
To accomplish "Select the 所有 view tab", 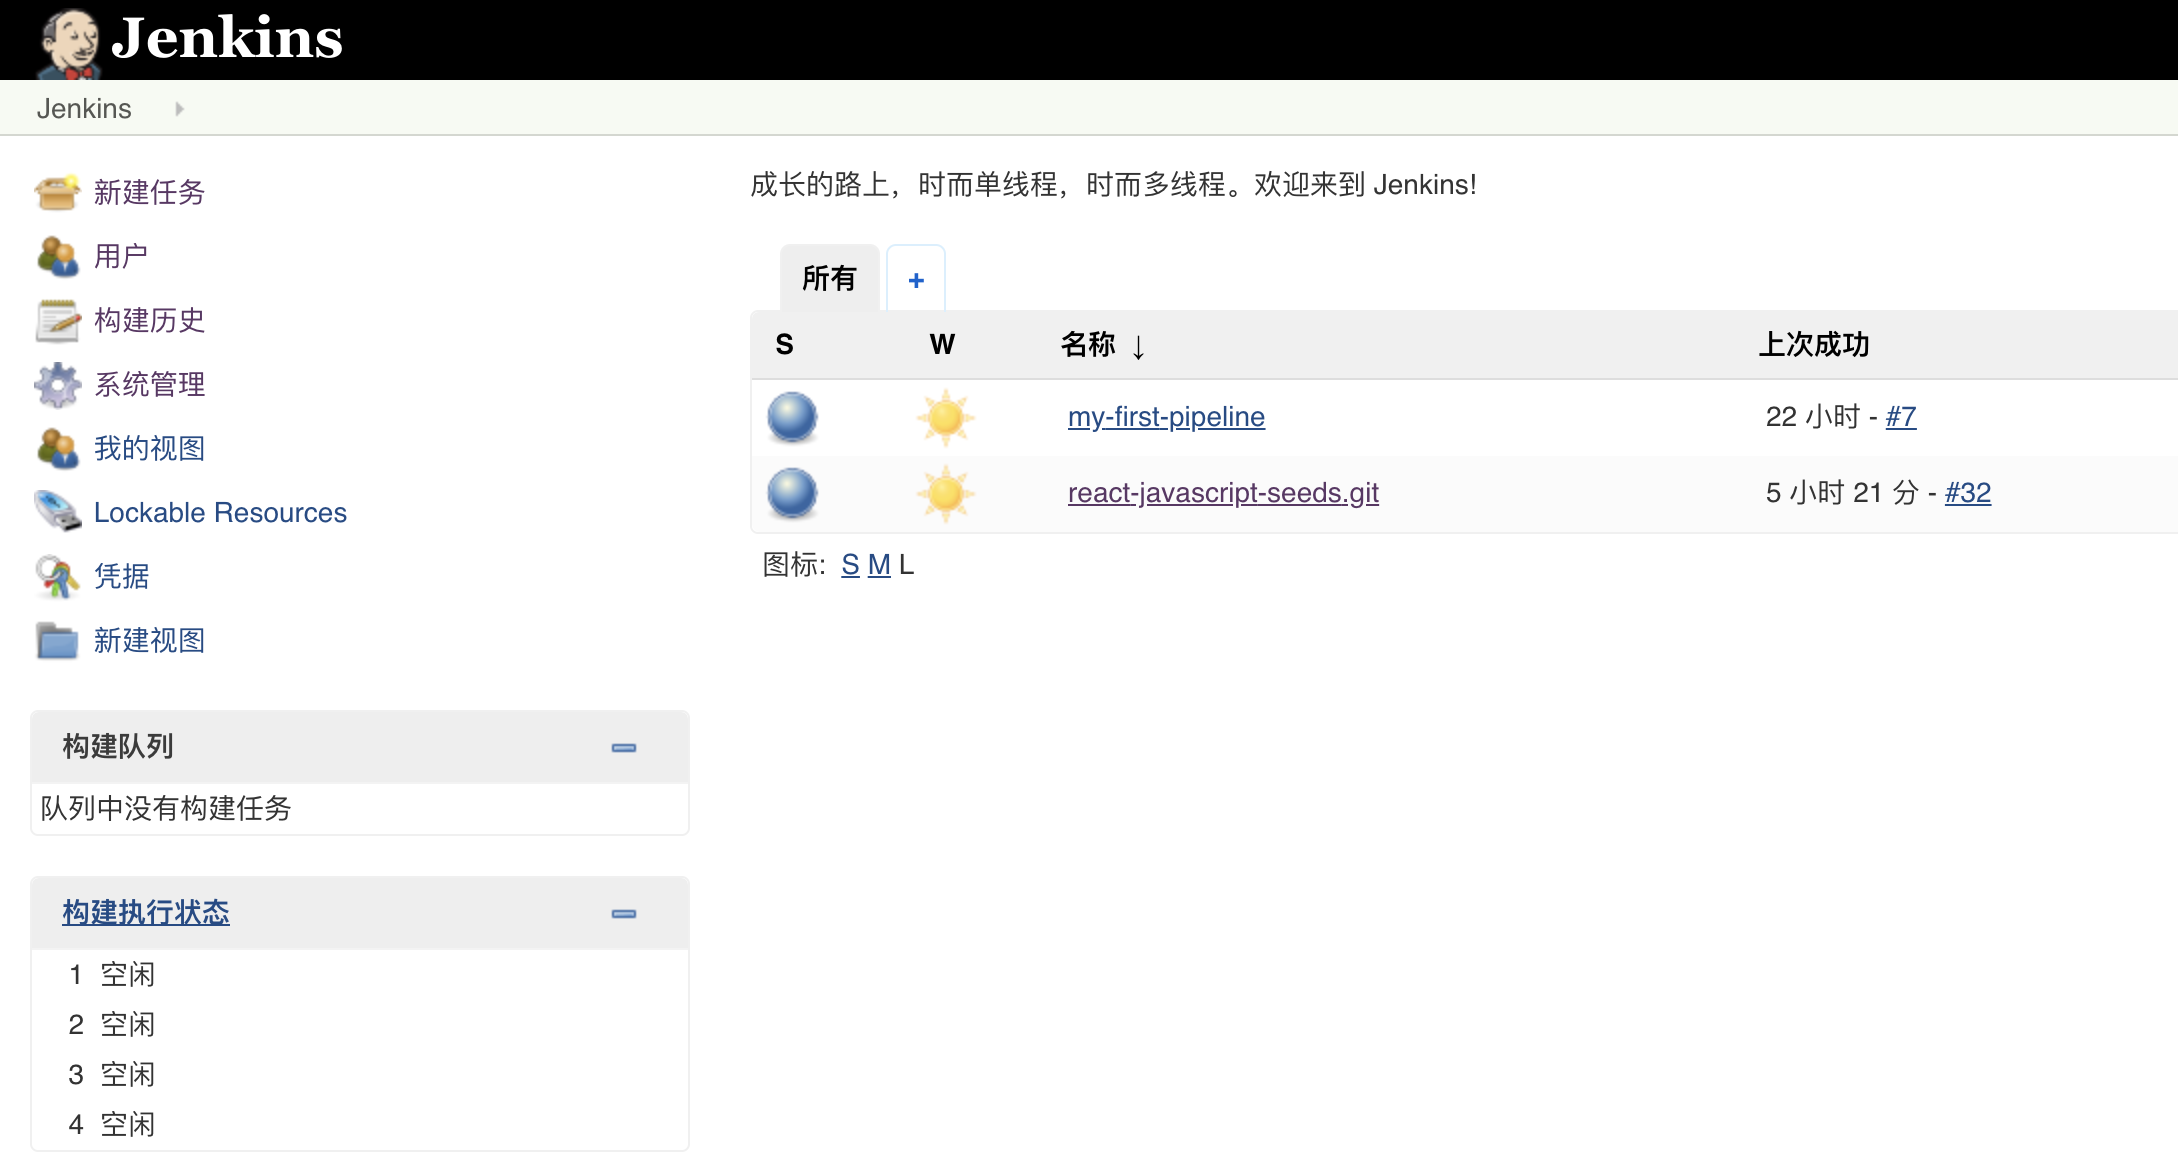I will click(829, 278).
